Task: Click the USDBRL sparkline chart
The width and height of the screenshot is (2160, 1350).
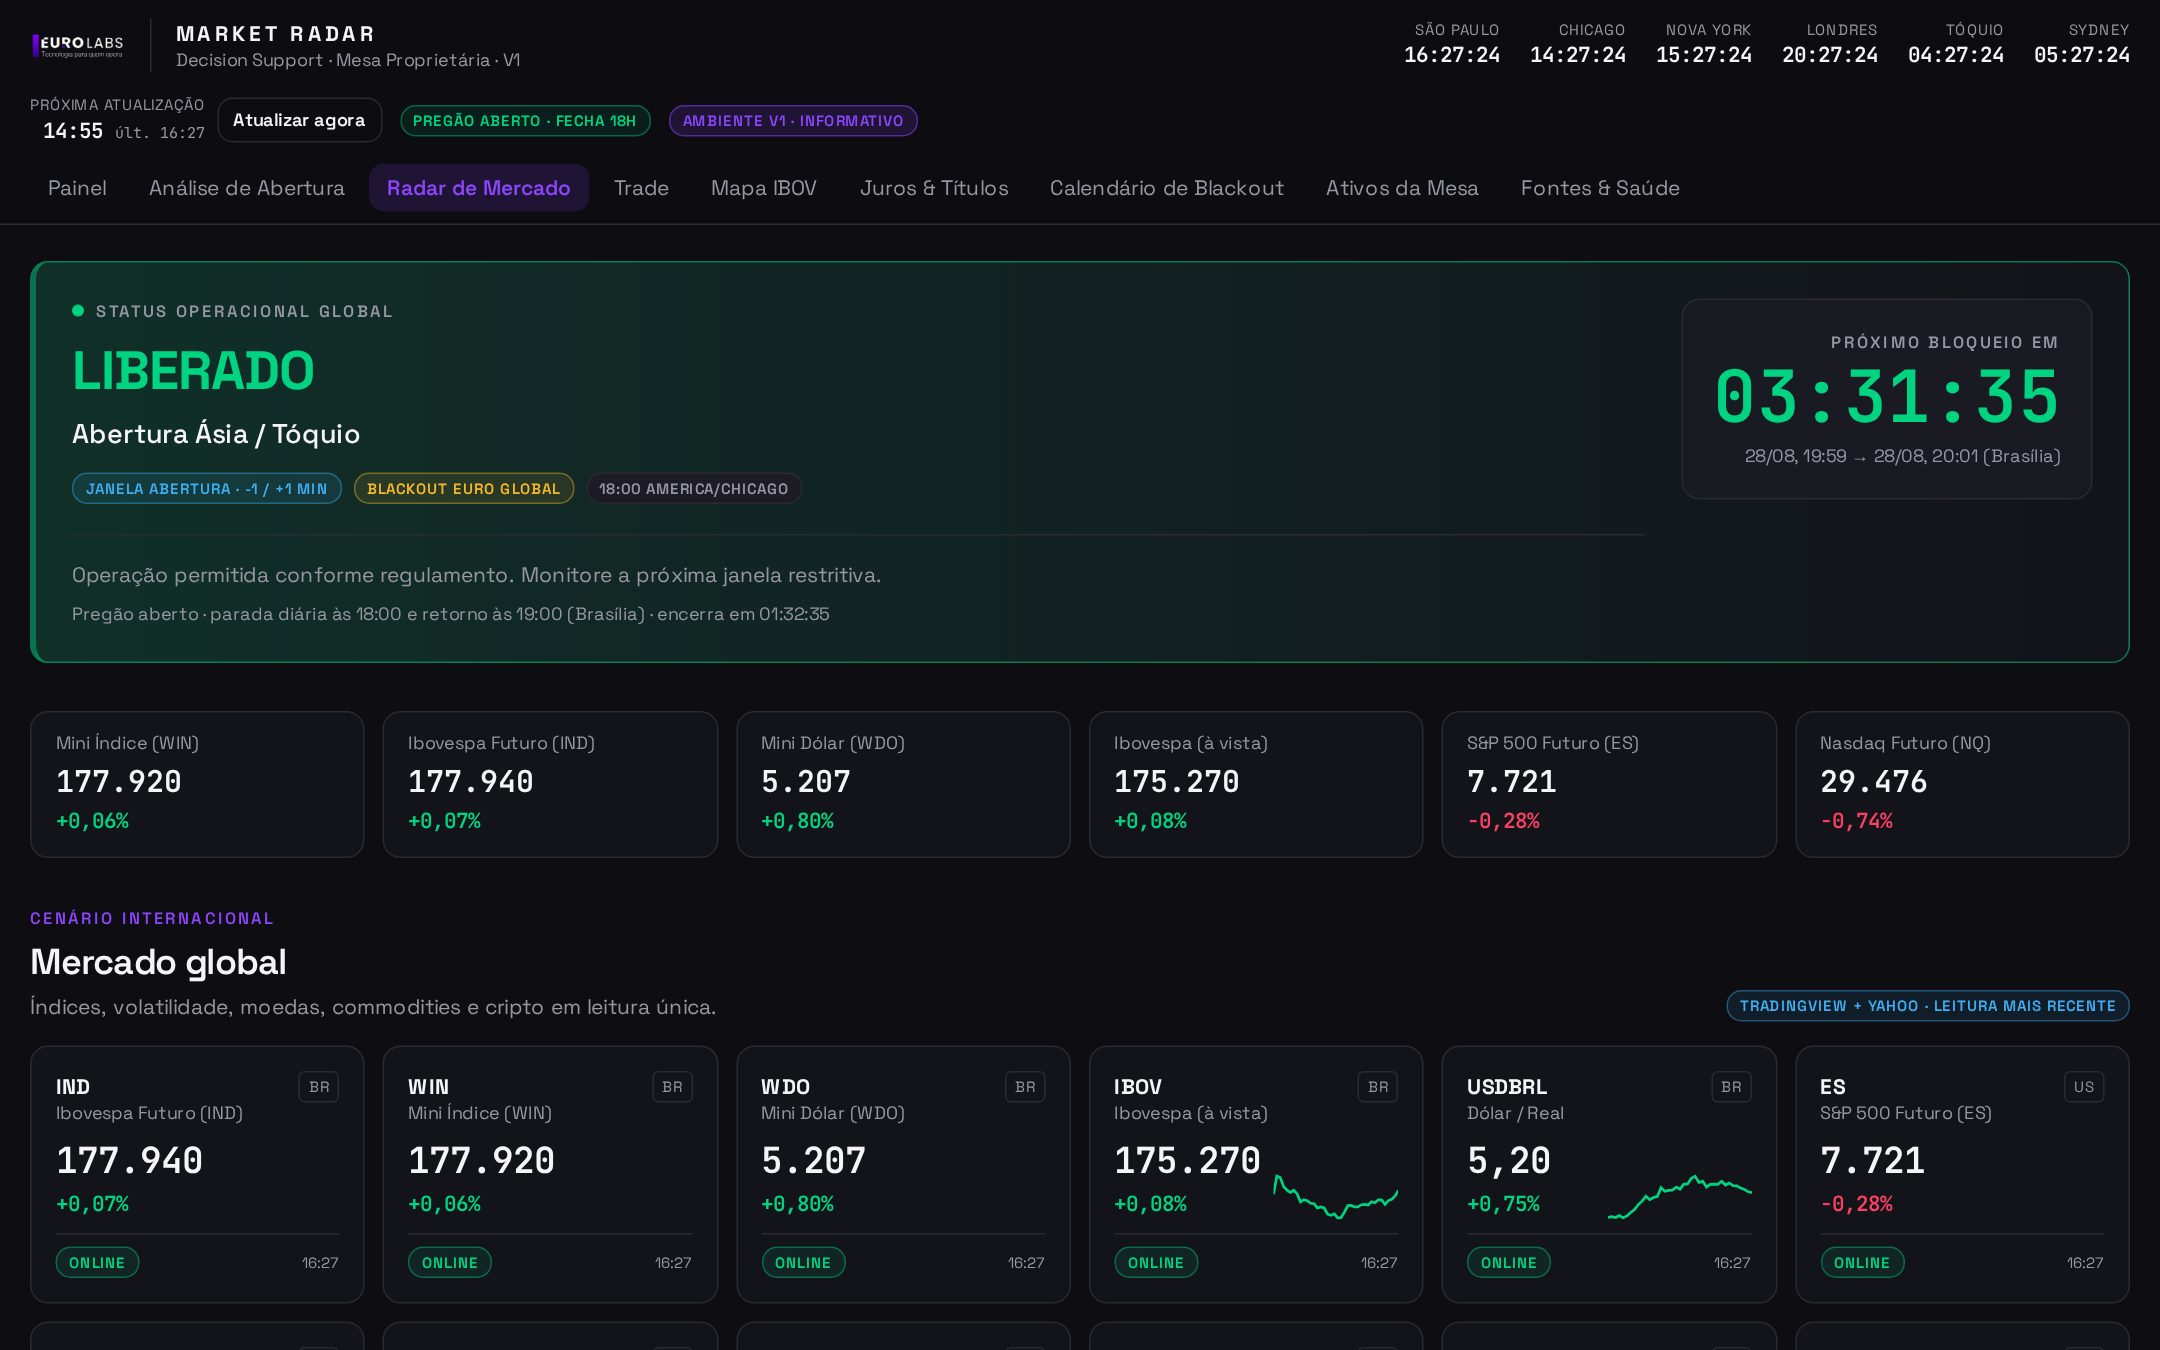Action: click(x=1679, y=1197)
